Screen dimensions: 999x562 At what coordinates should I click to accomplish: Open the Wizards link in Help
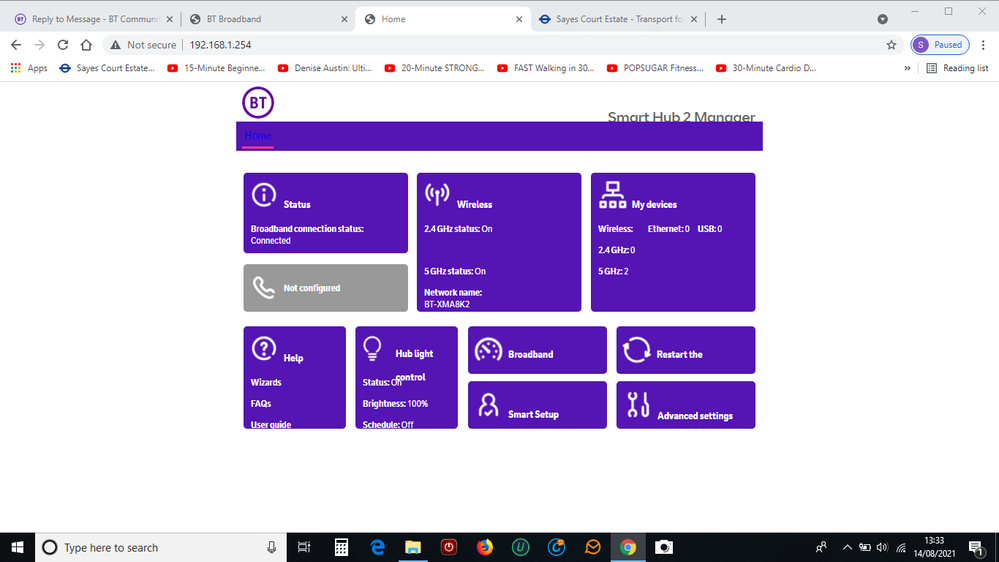point(266,382)
